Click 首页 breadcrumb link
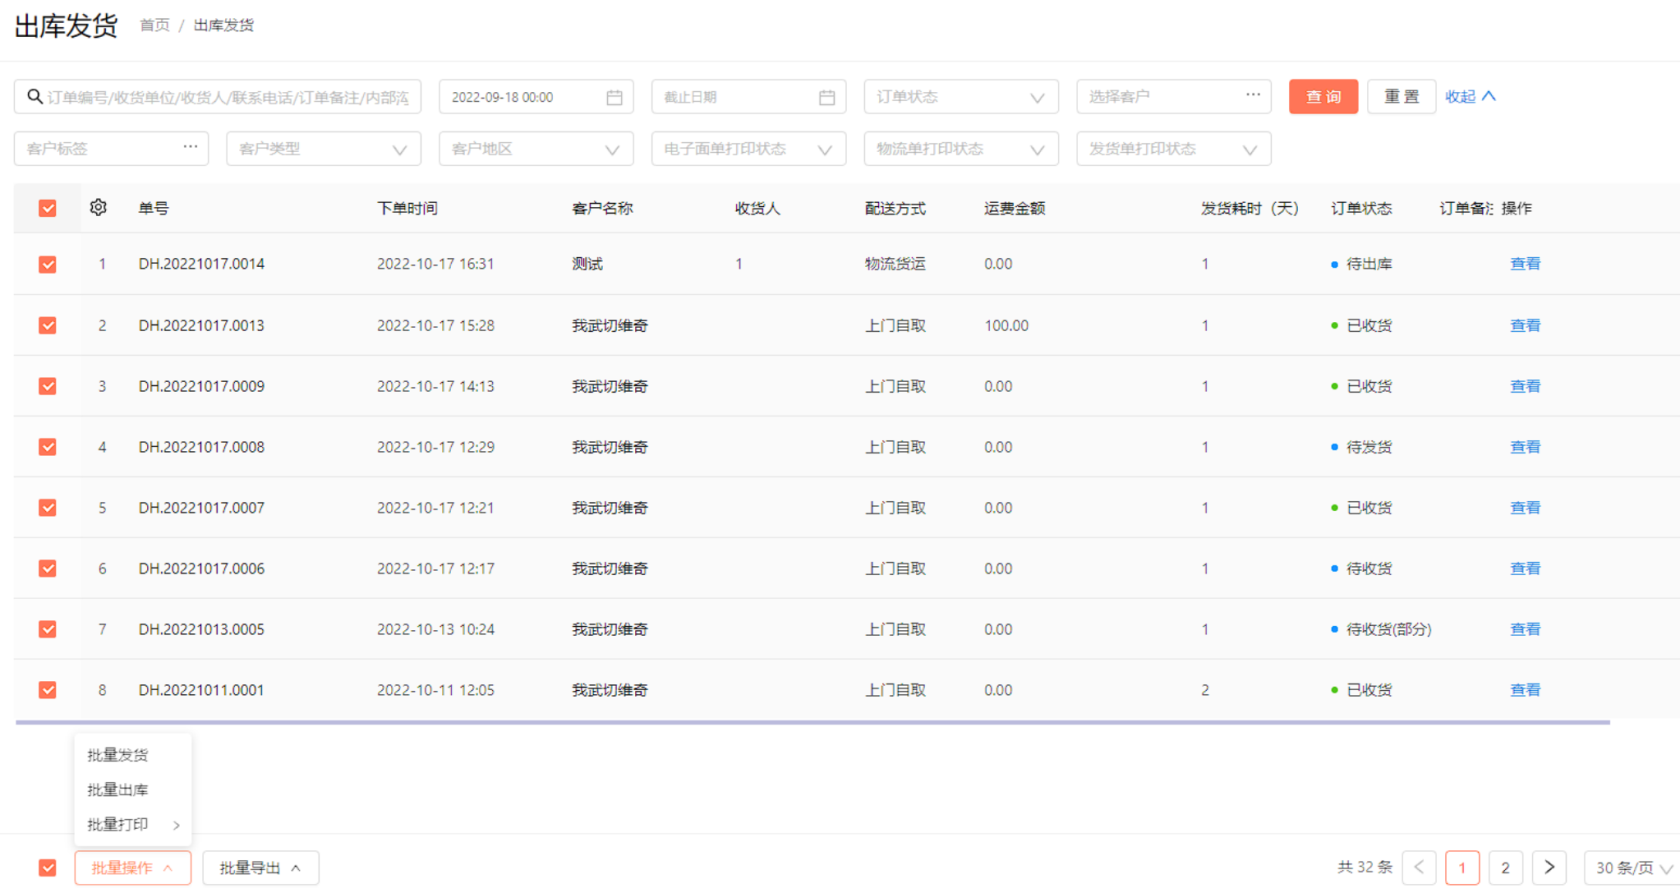Image resolution: width=1680 pixels, height=893 pixels. [155, 25]
